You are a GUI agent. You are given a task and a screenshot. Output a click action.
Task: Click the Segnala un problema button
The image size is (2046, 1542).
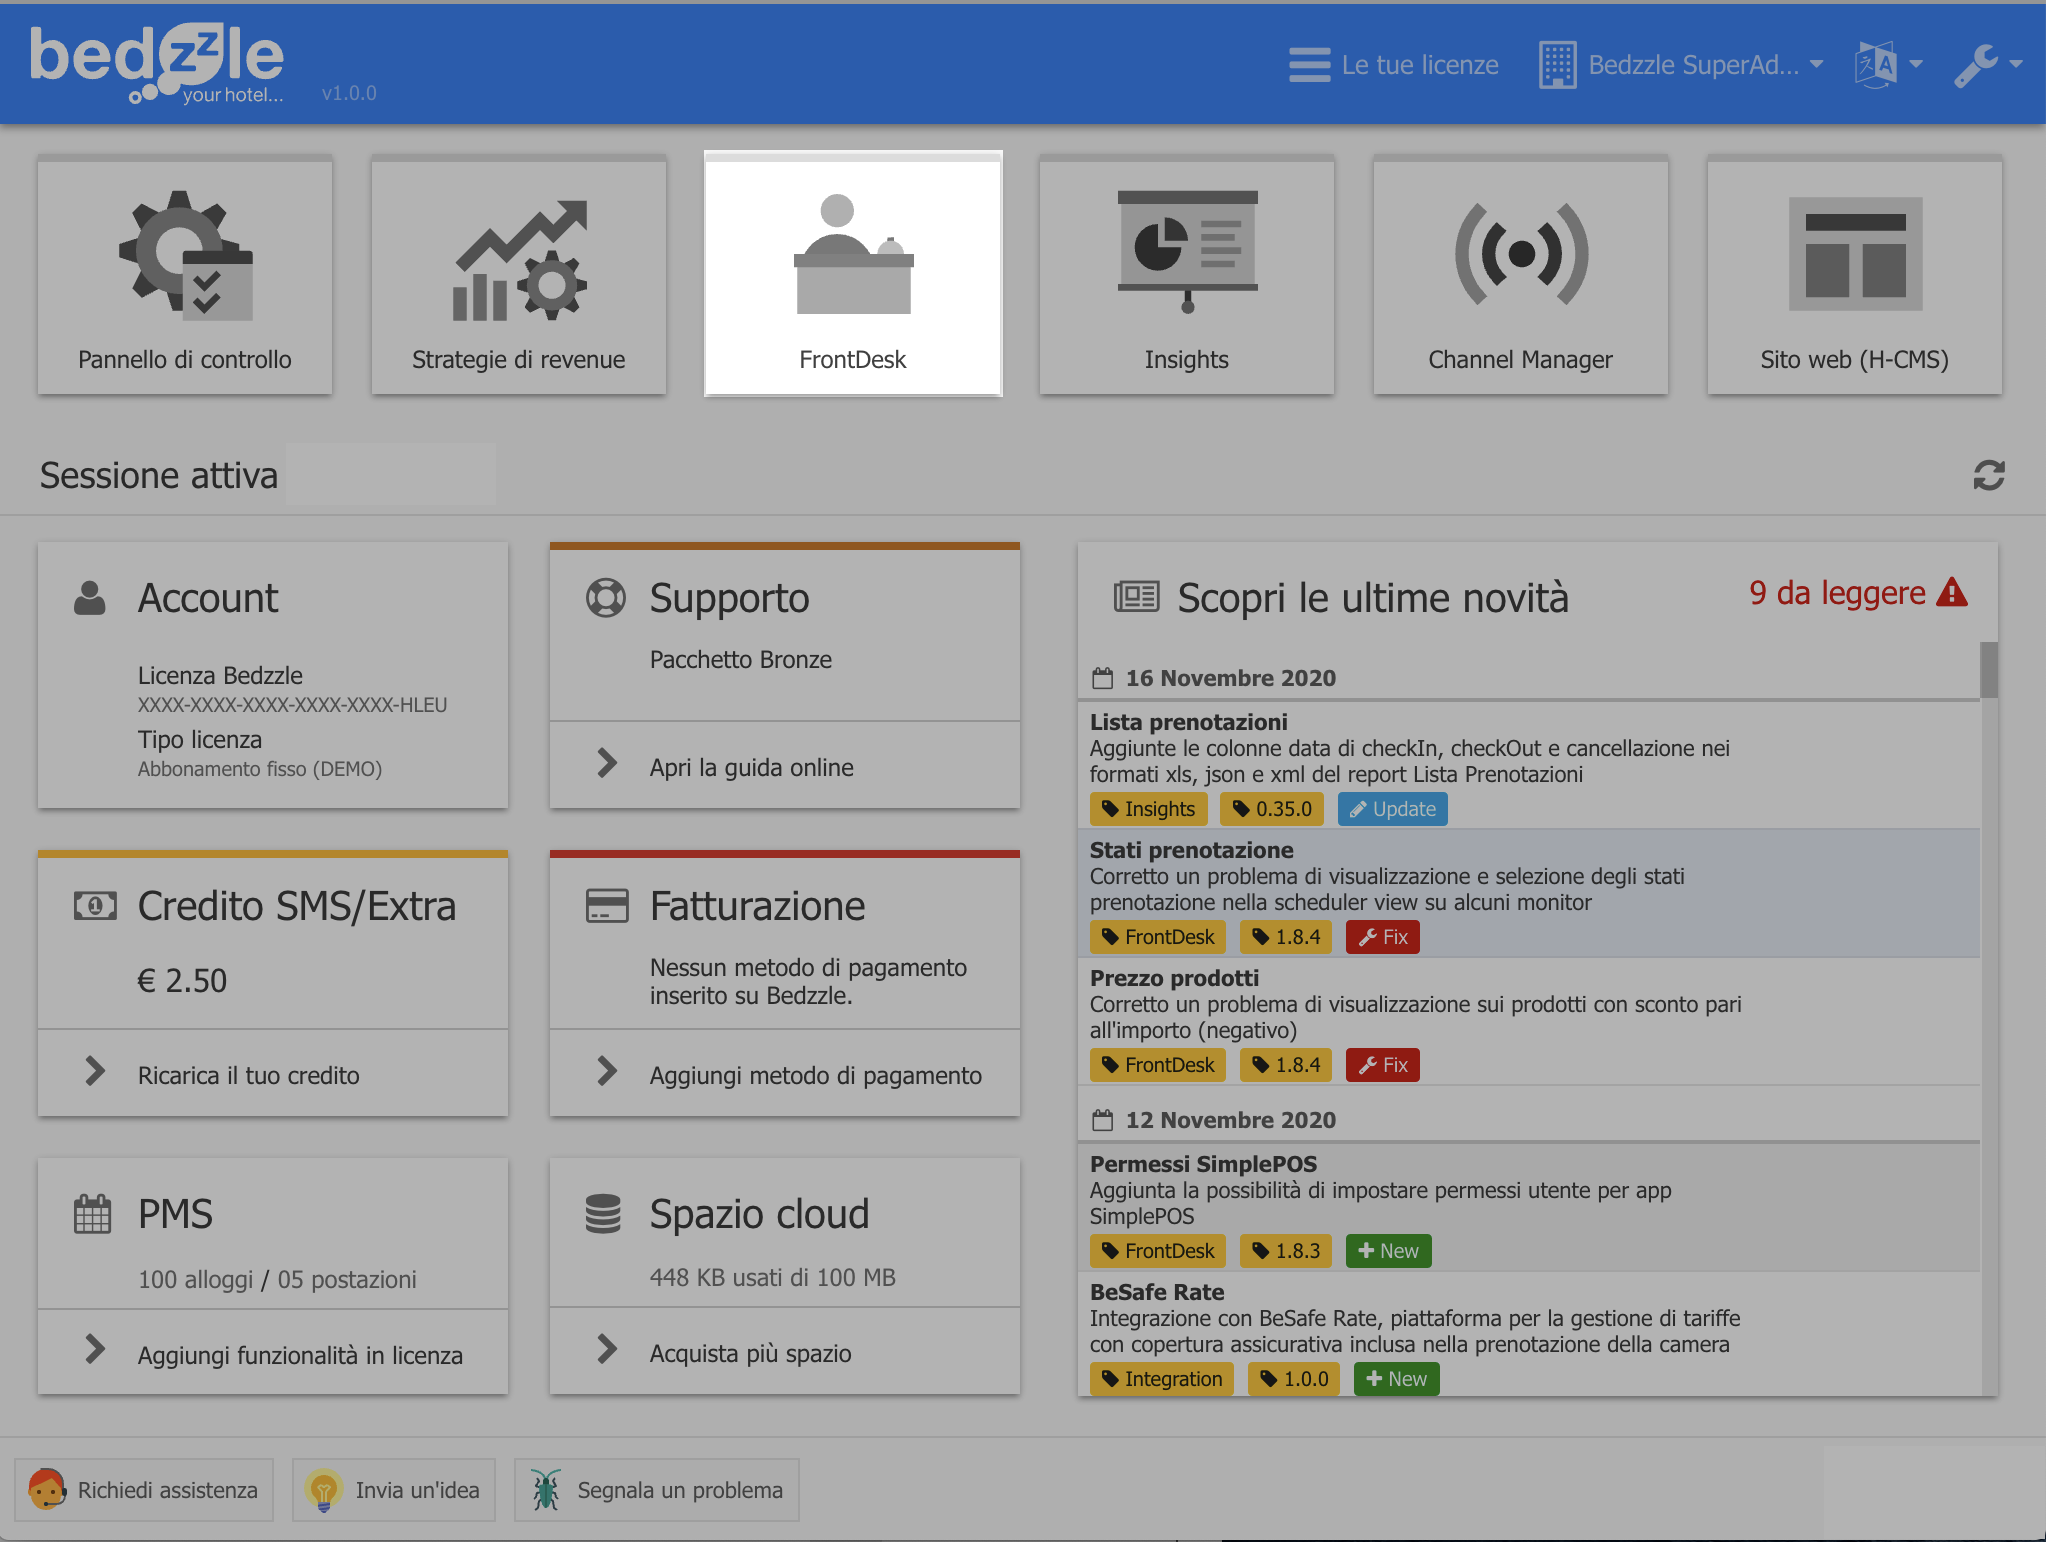click(657, 1490)
